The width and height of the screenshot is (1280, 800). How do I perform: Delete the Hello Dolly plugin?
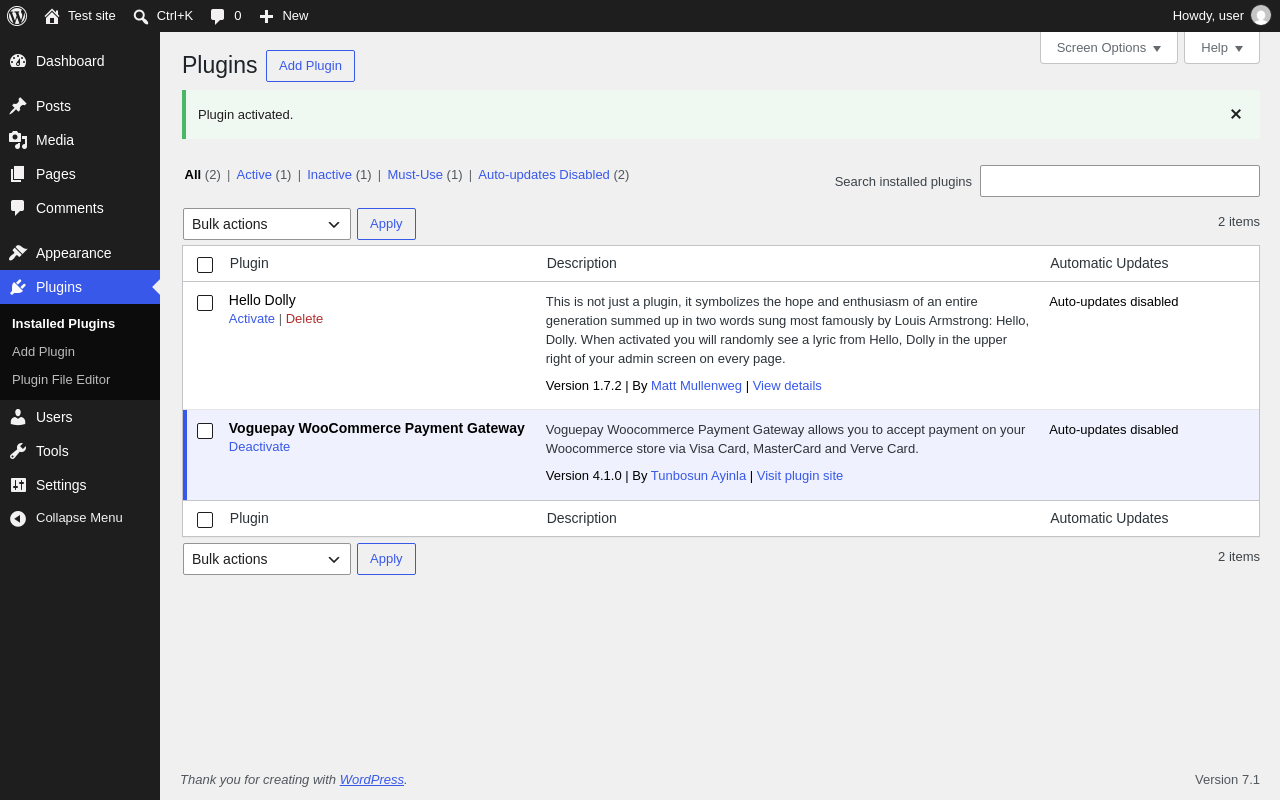304,319
